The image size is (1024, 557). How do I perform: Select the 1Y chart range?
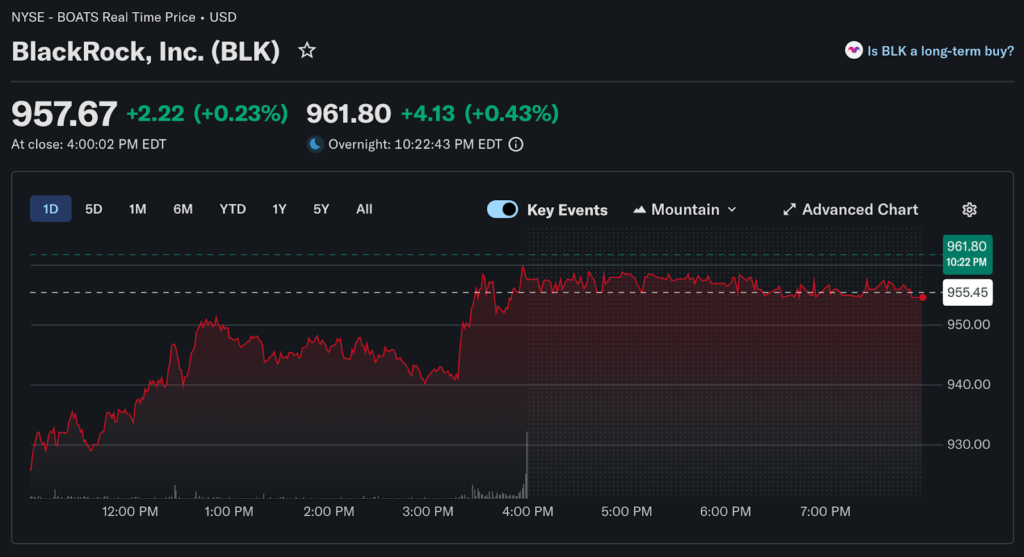(279, 209)
